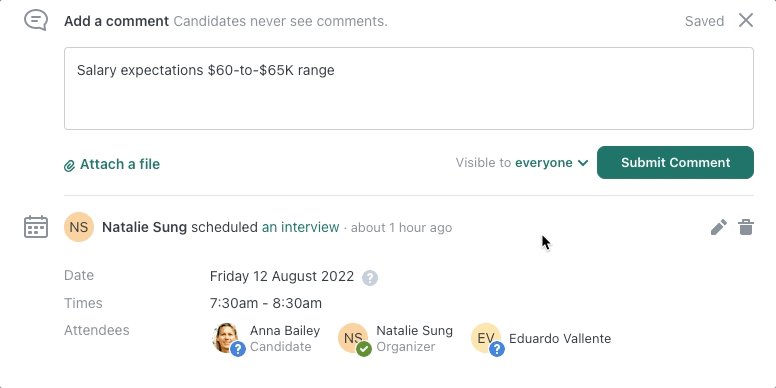The width and height of the screenshot is (776, 388).
Task: Submit the comment
Action: [675, 162]
